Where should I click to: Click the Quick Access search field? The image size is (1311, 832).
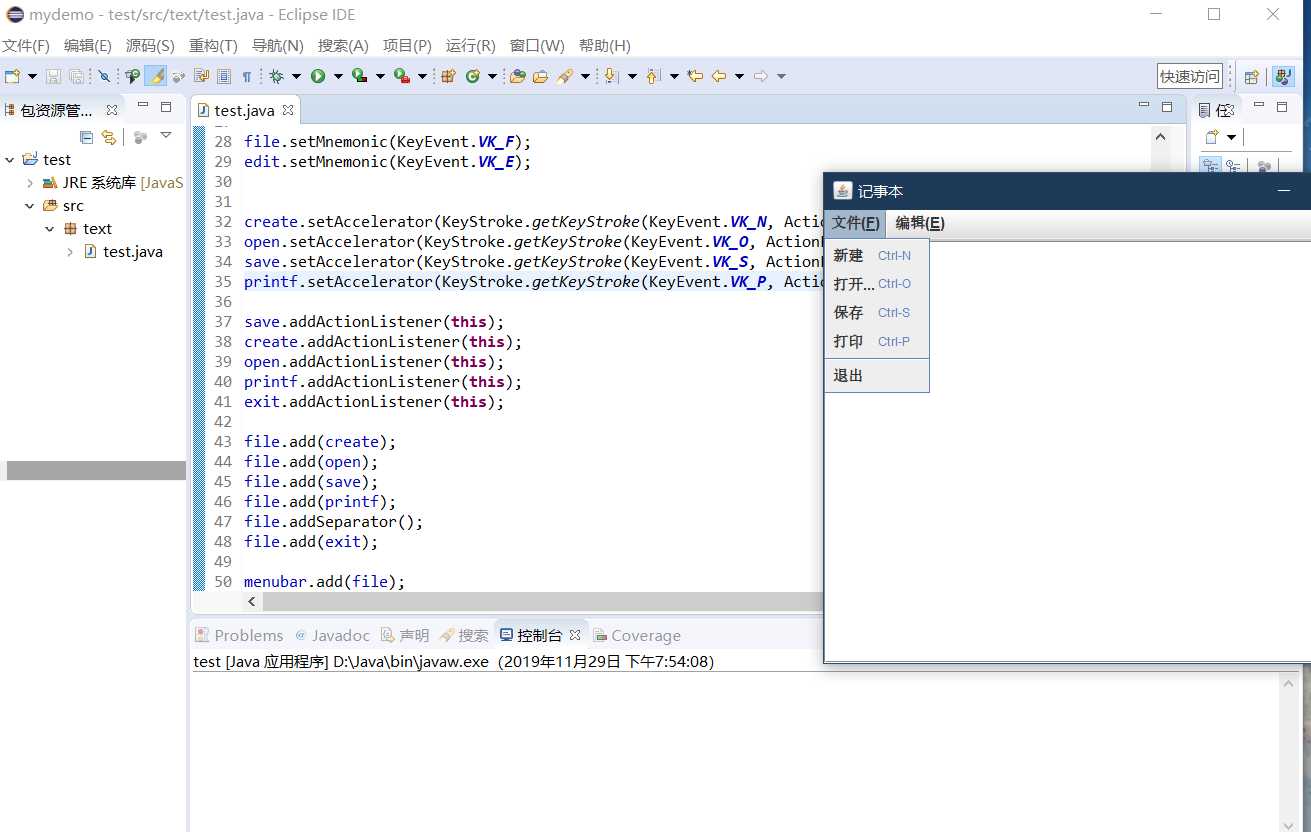[1190, 76]
